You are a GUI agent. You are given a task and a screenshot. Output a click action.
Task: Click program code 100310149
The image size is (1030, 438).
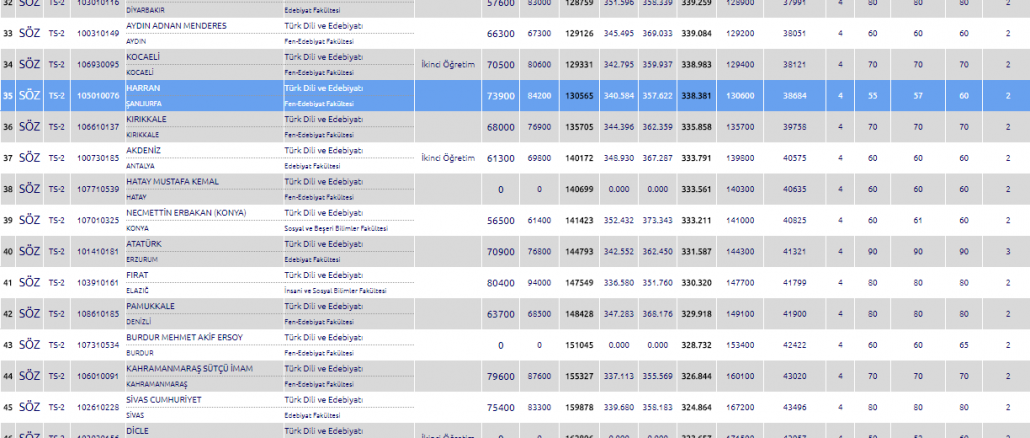[96, 33]
